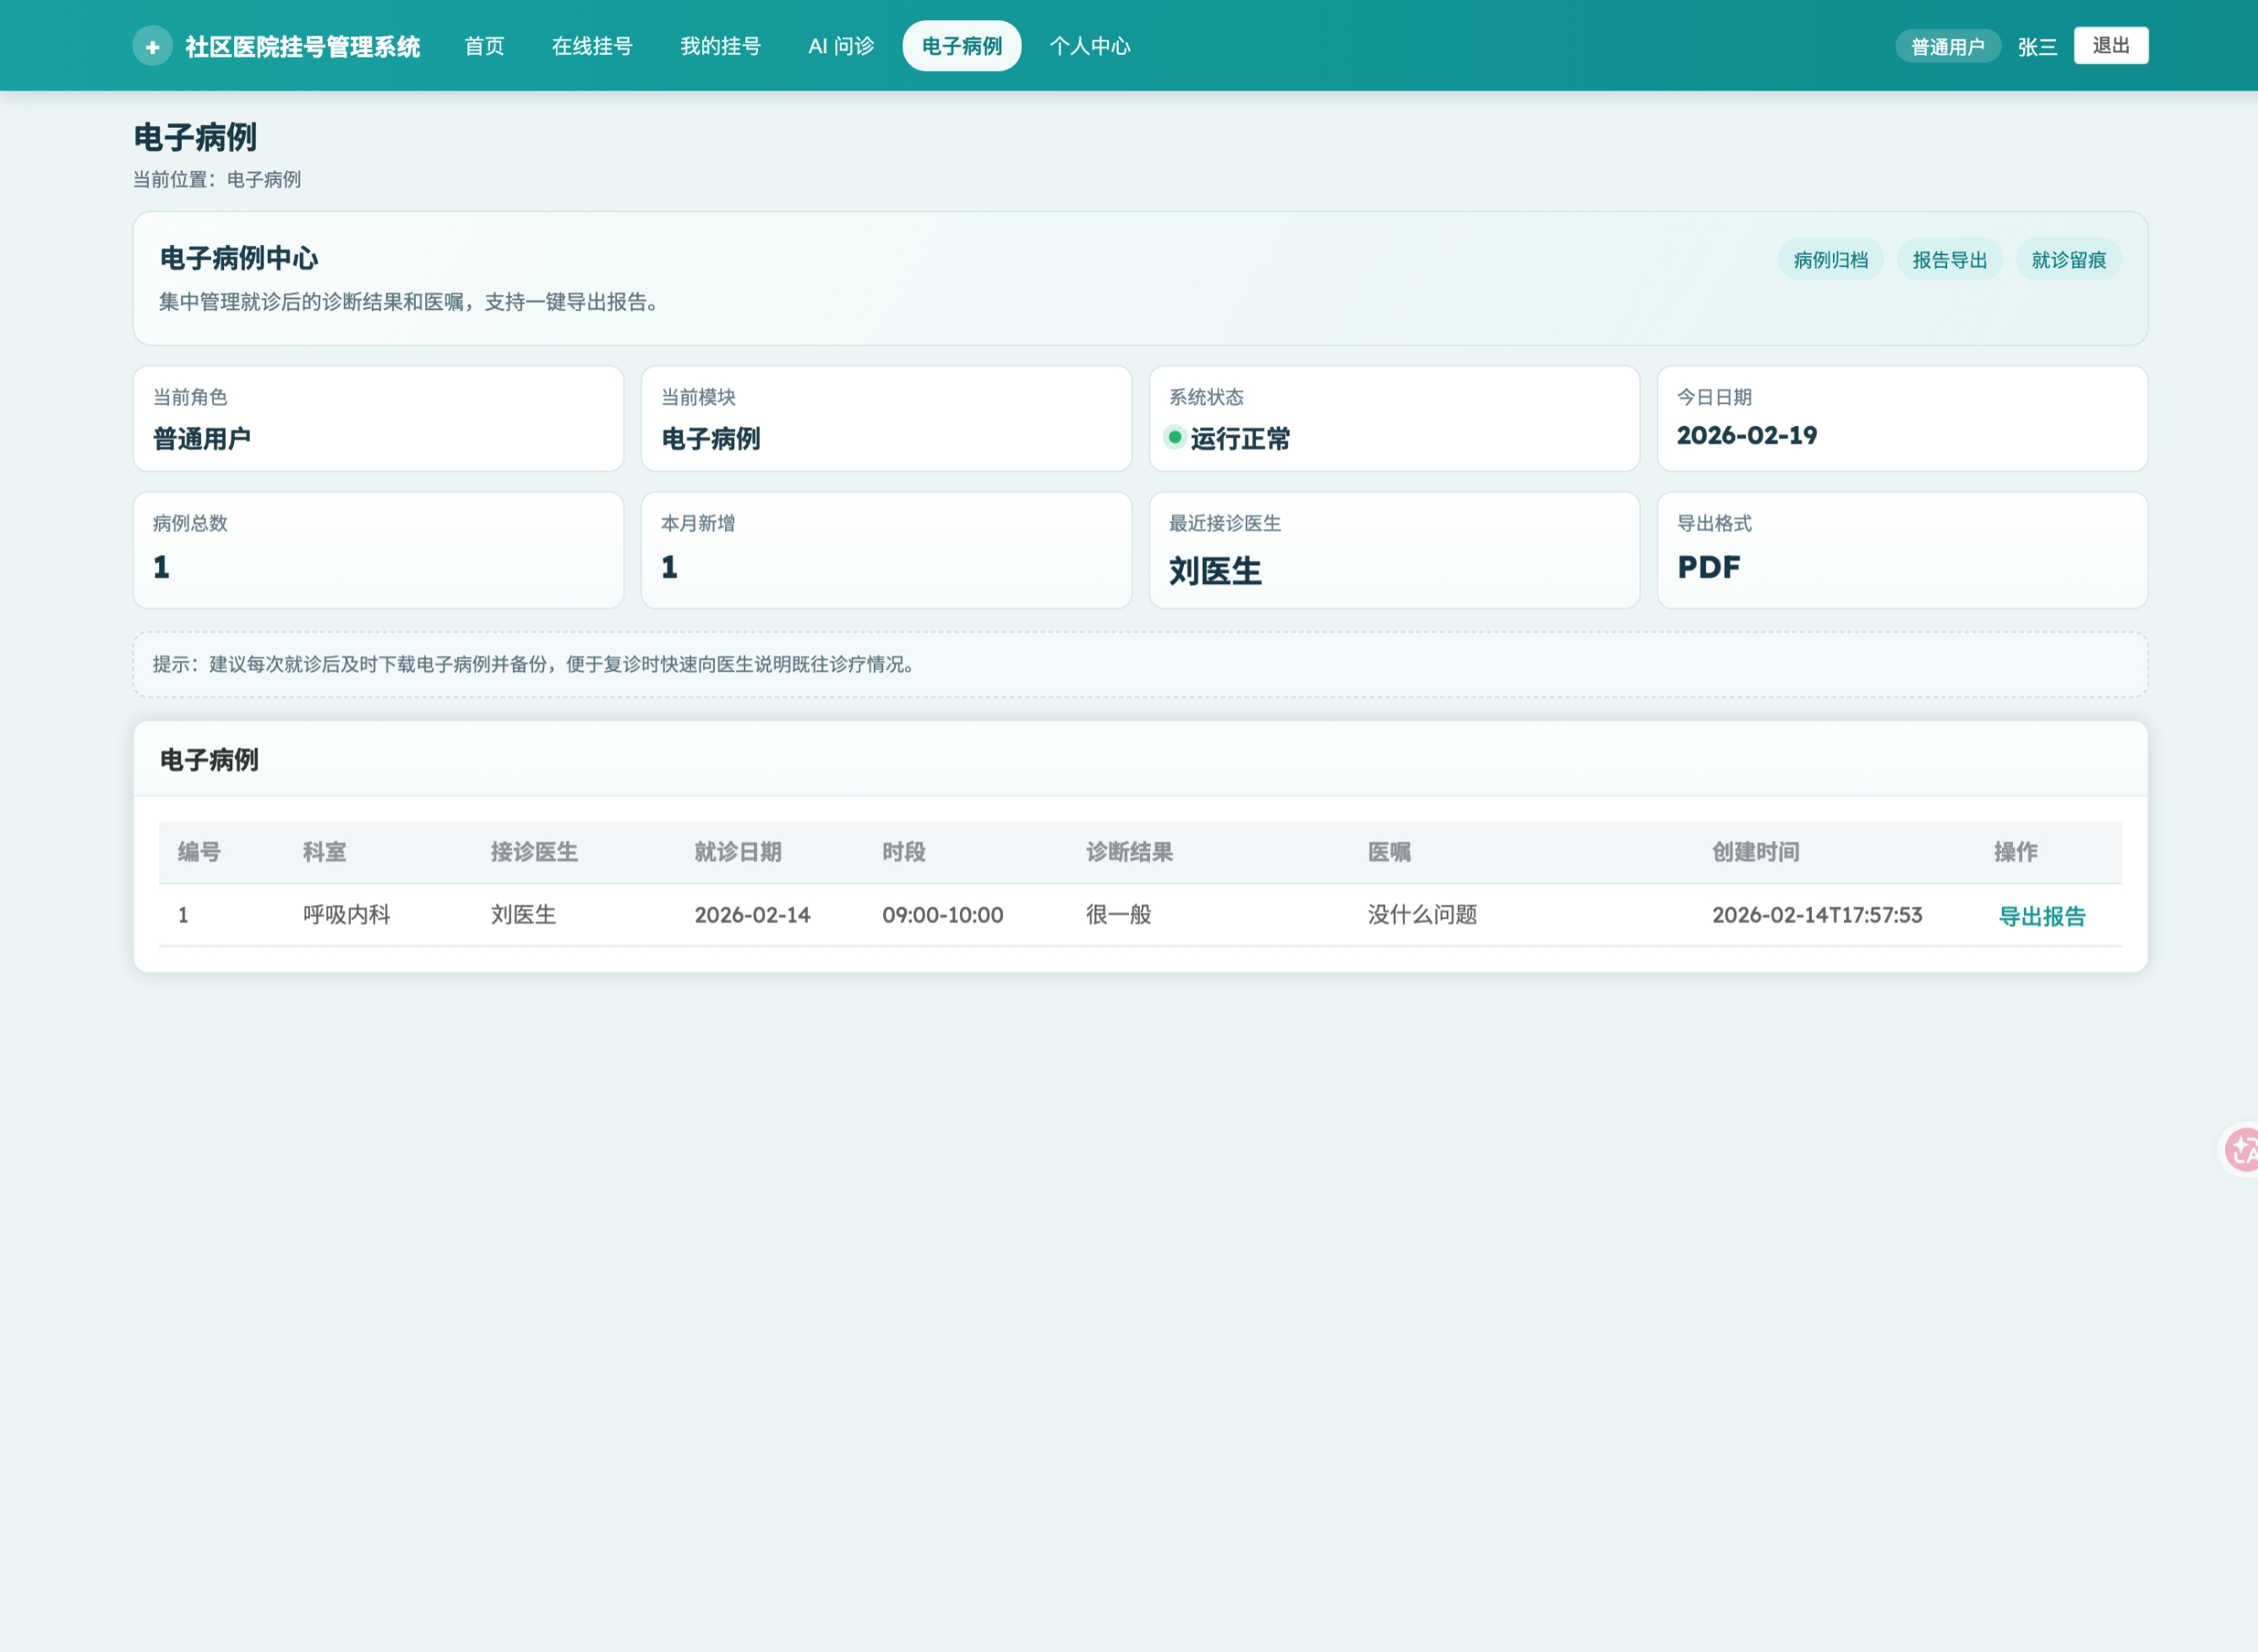The image size is (2258, 1652).
Task: Open the AI 问诊 page
Action: [841, 46]
